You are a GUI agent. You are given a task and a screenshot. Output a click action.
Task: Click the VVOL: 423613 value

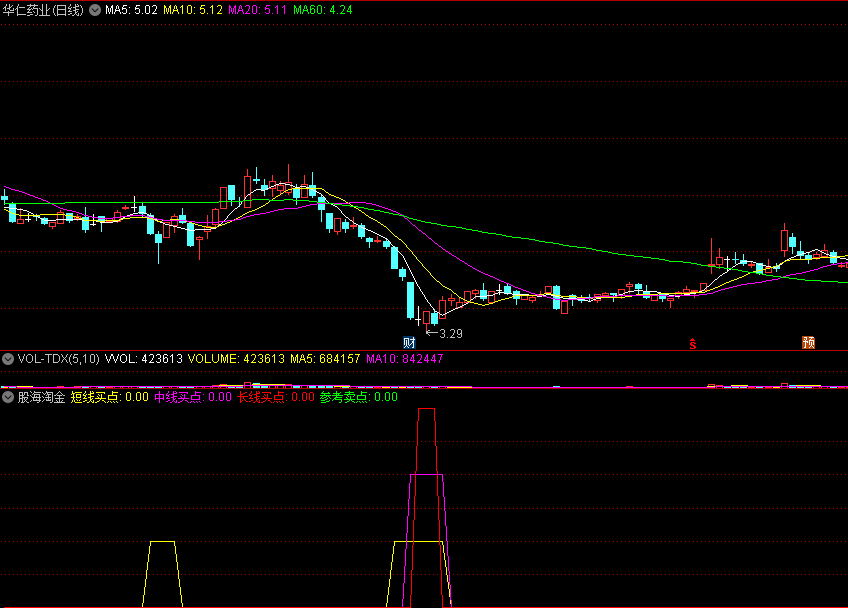pyautogui.click(x=144, y=359)
